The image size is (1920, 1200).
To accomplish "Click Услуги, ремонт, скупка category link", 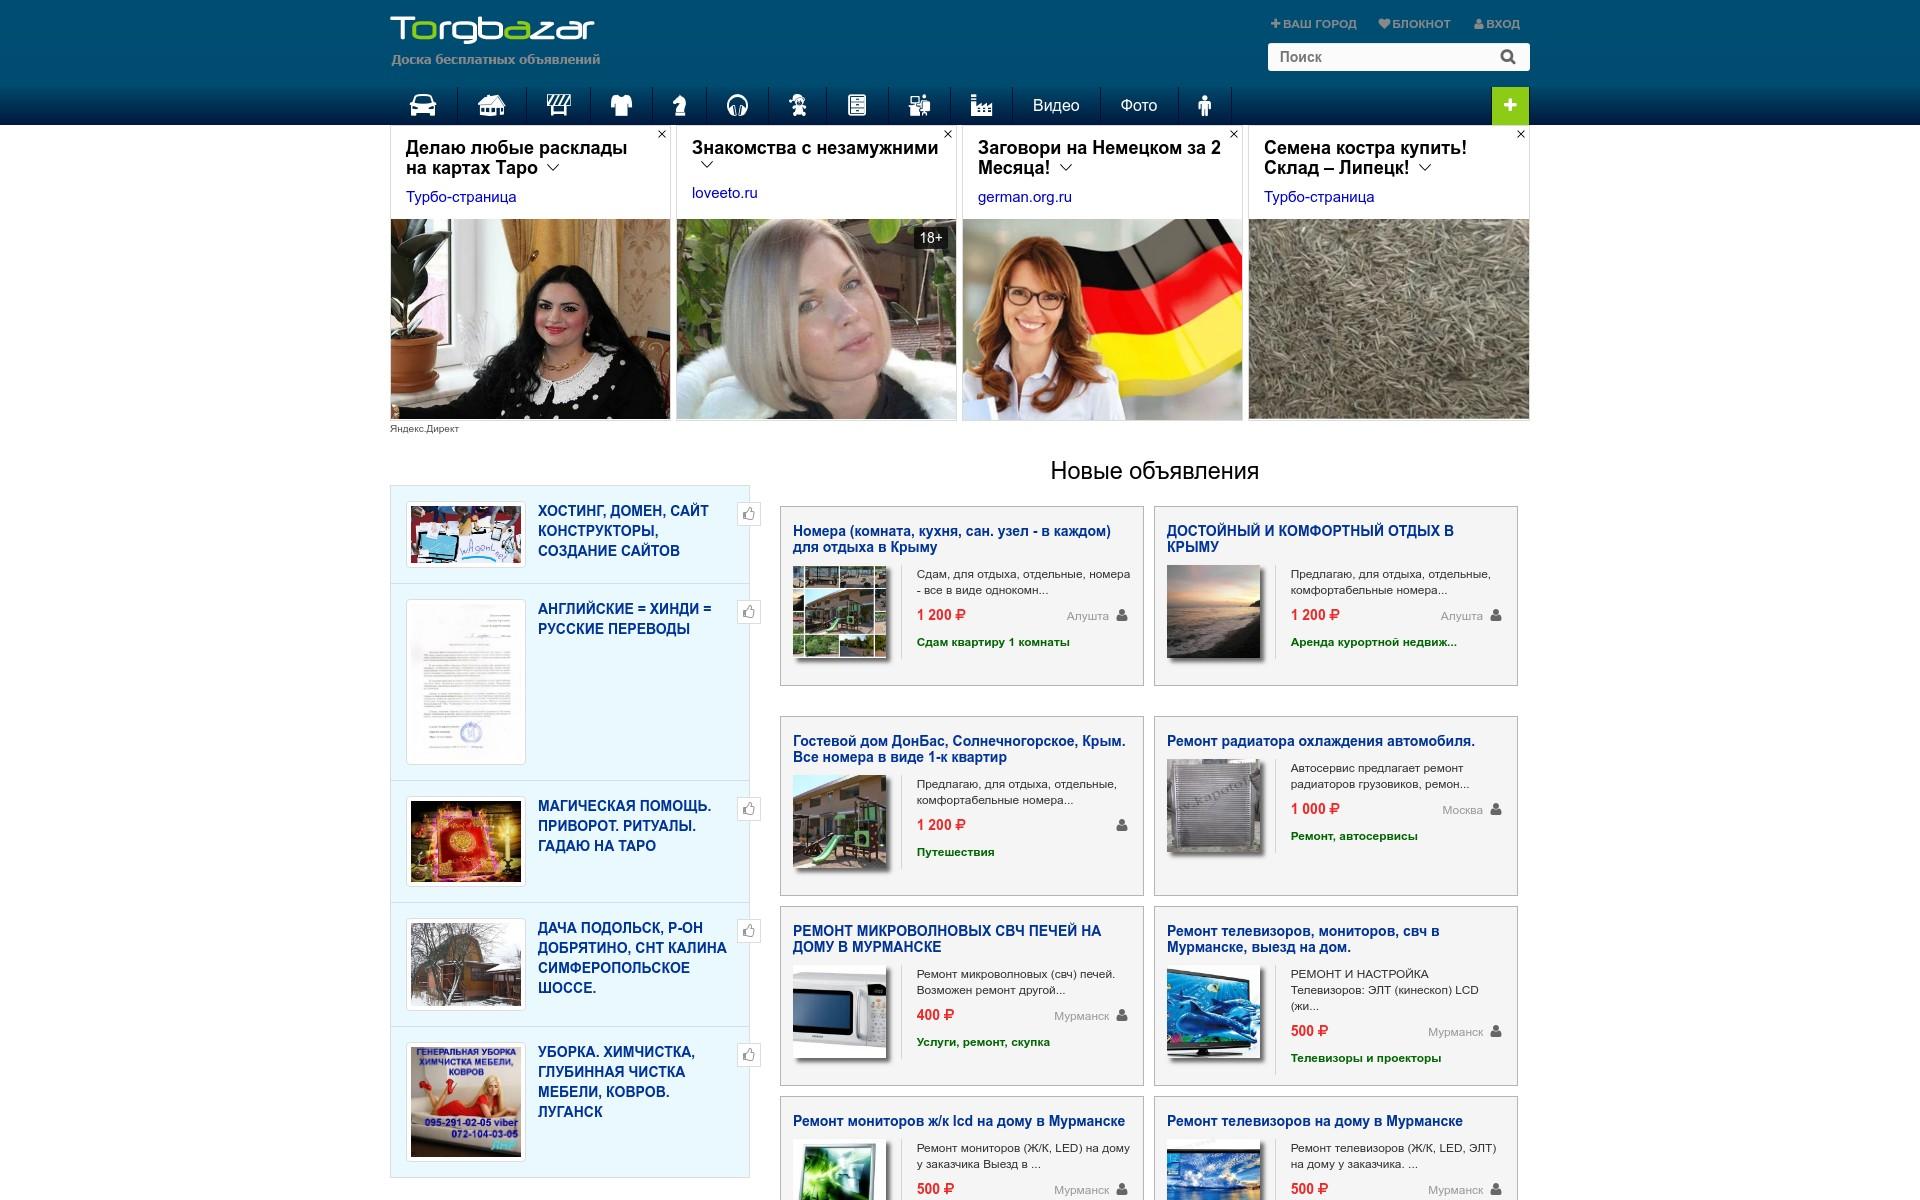I will click(x=983, y=1042).
